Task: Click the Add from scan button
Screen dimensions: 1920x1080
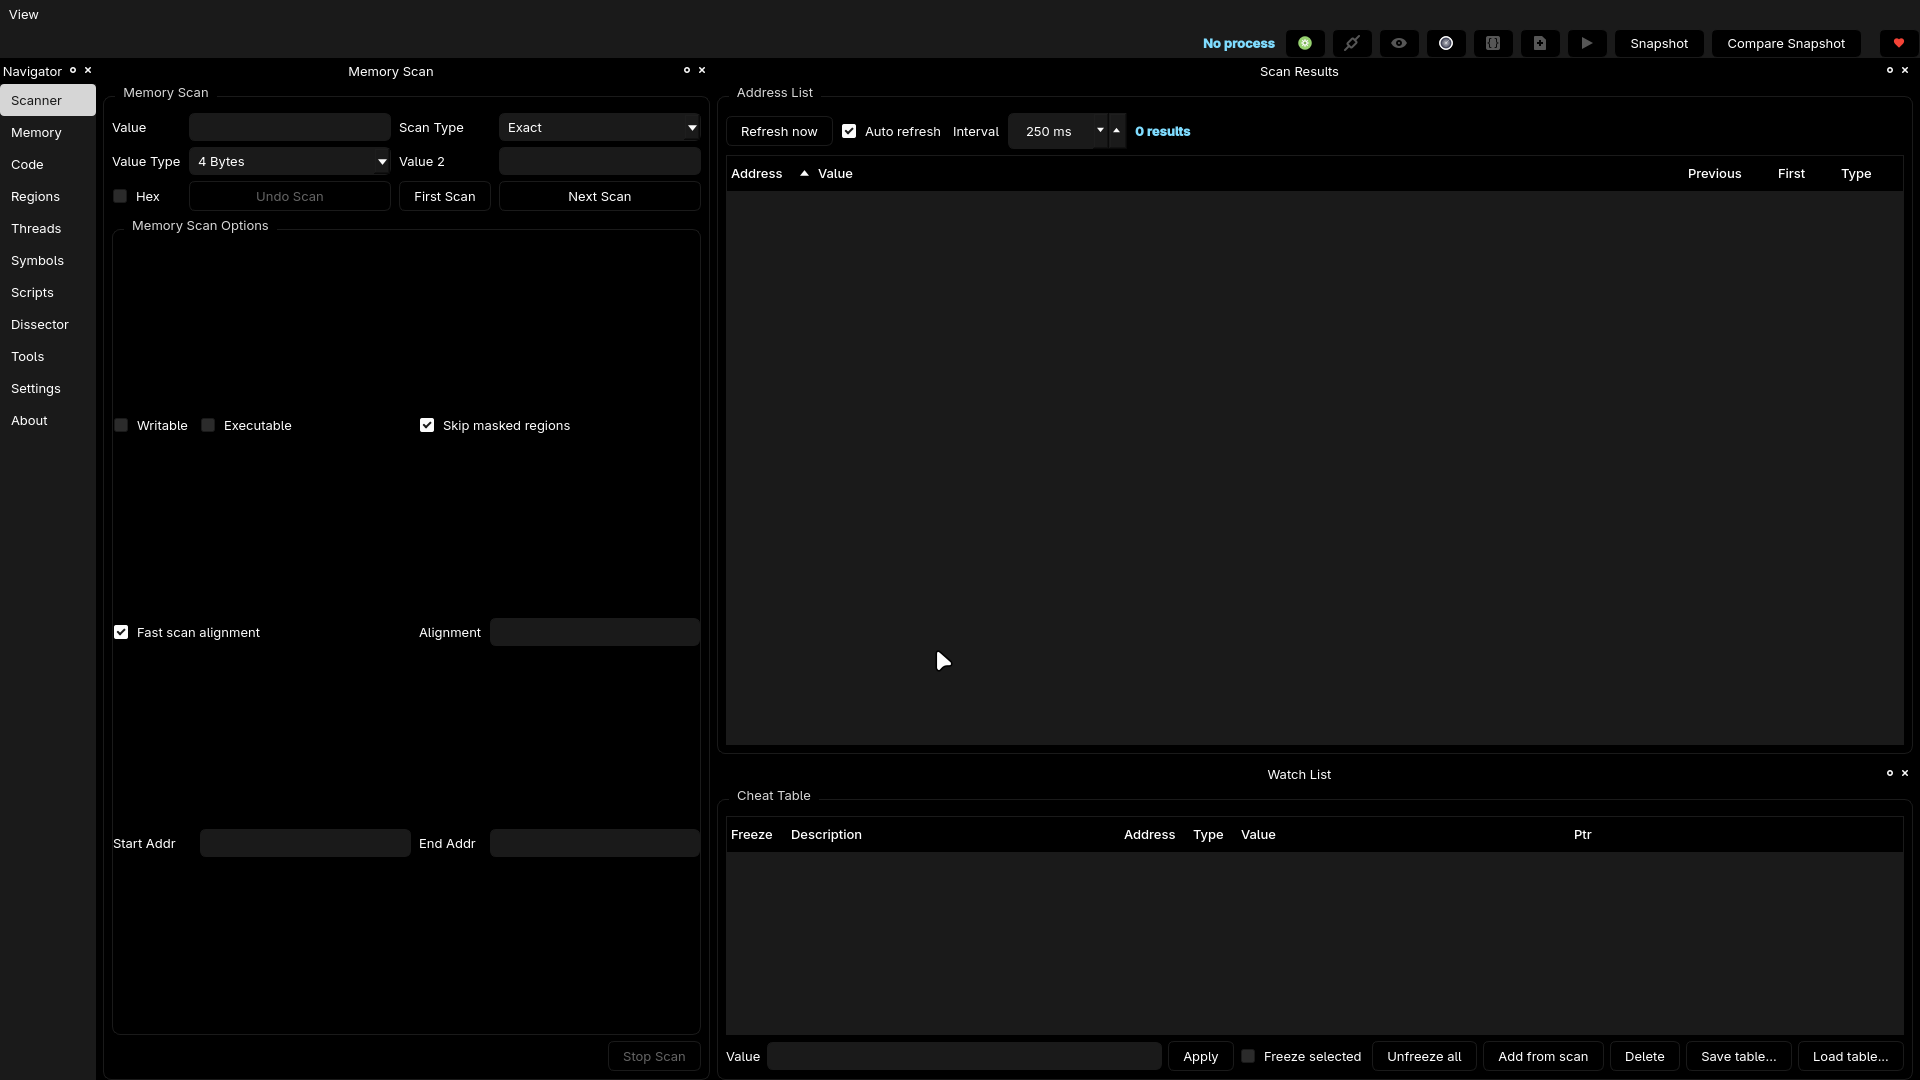Action: (1543, 1056)
